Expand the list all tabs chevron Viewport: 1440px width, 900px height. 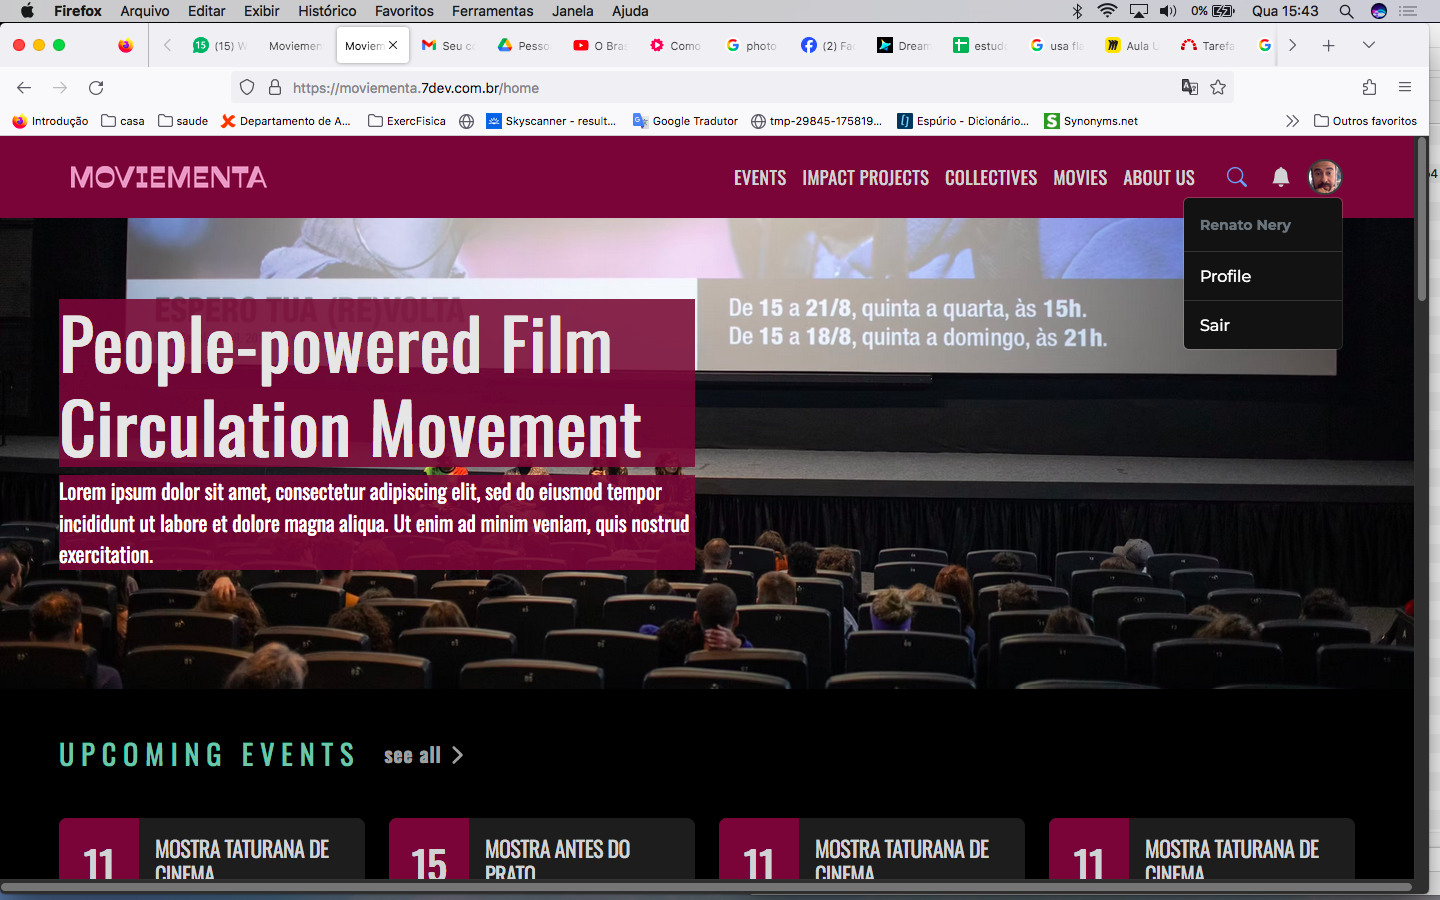click(1369, 45)
